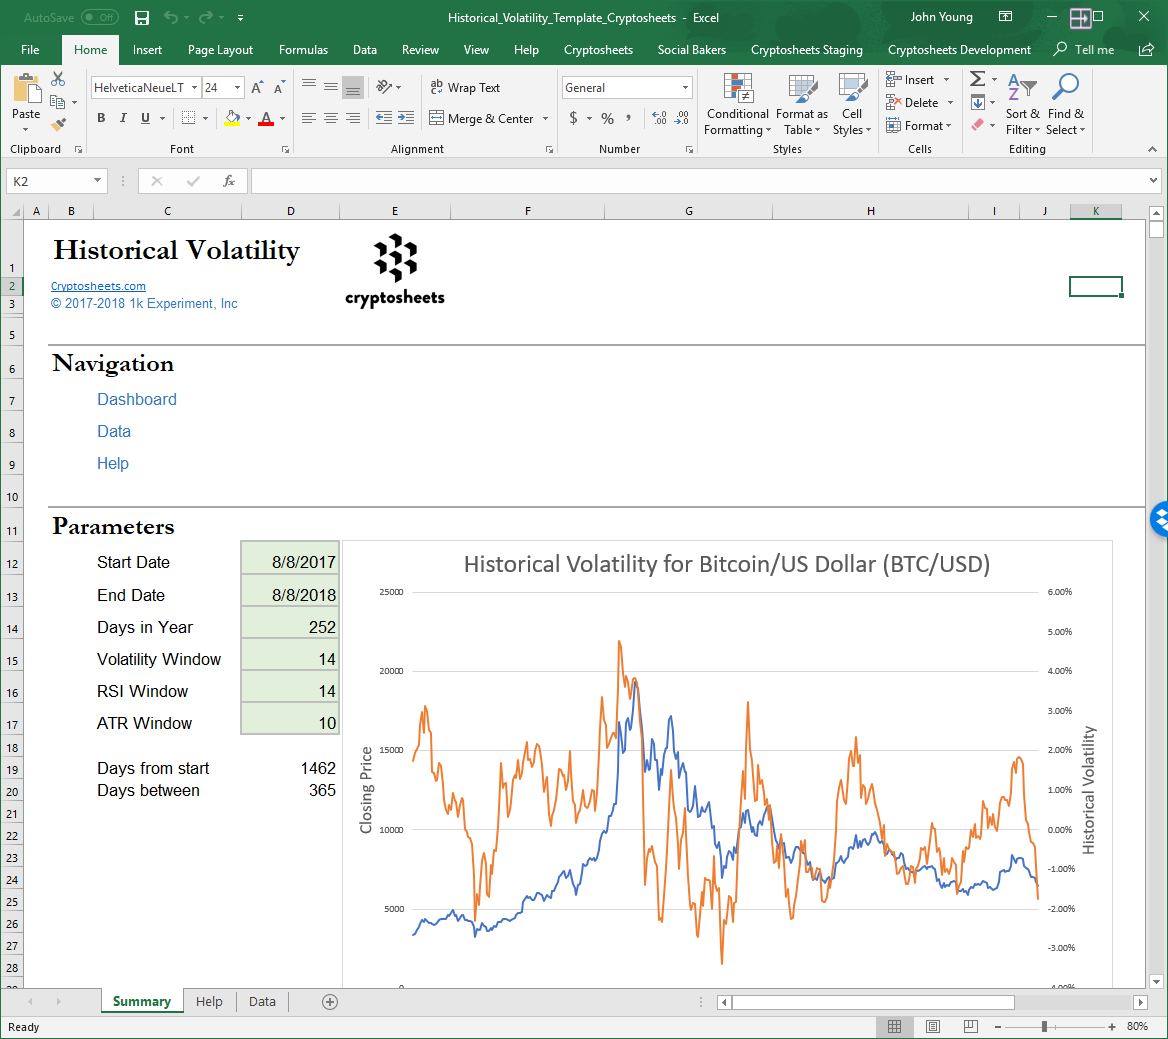
Task: Click the Share icon at top right
Action: tap(1146, 50)
